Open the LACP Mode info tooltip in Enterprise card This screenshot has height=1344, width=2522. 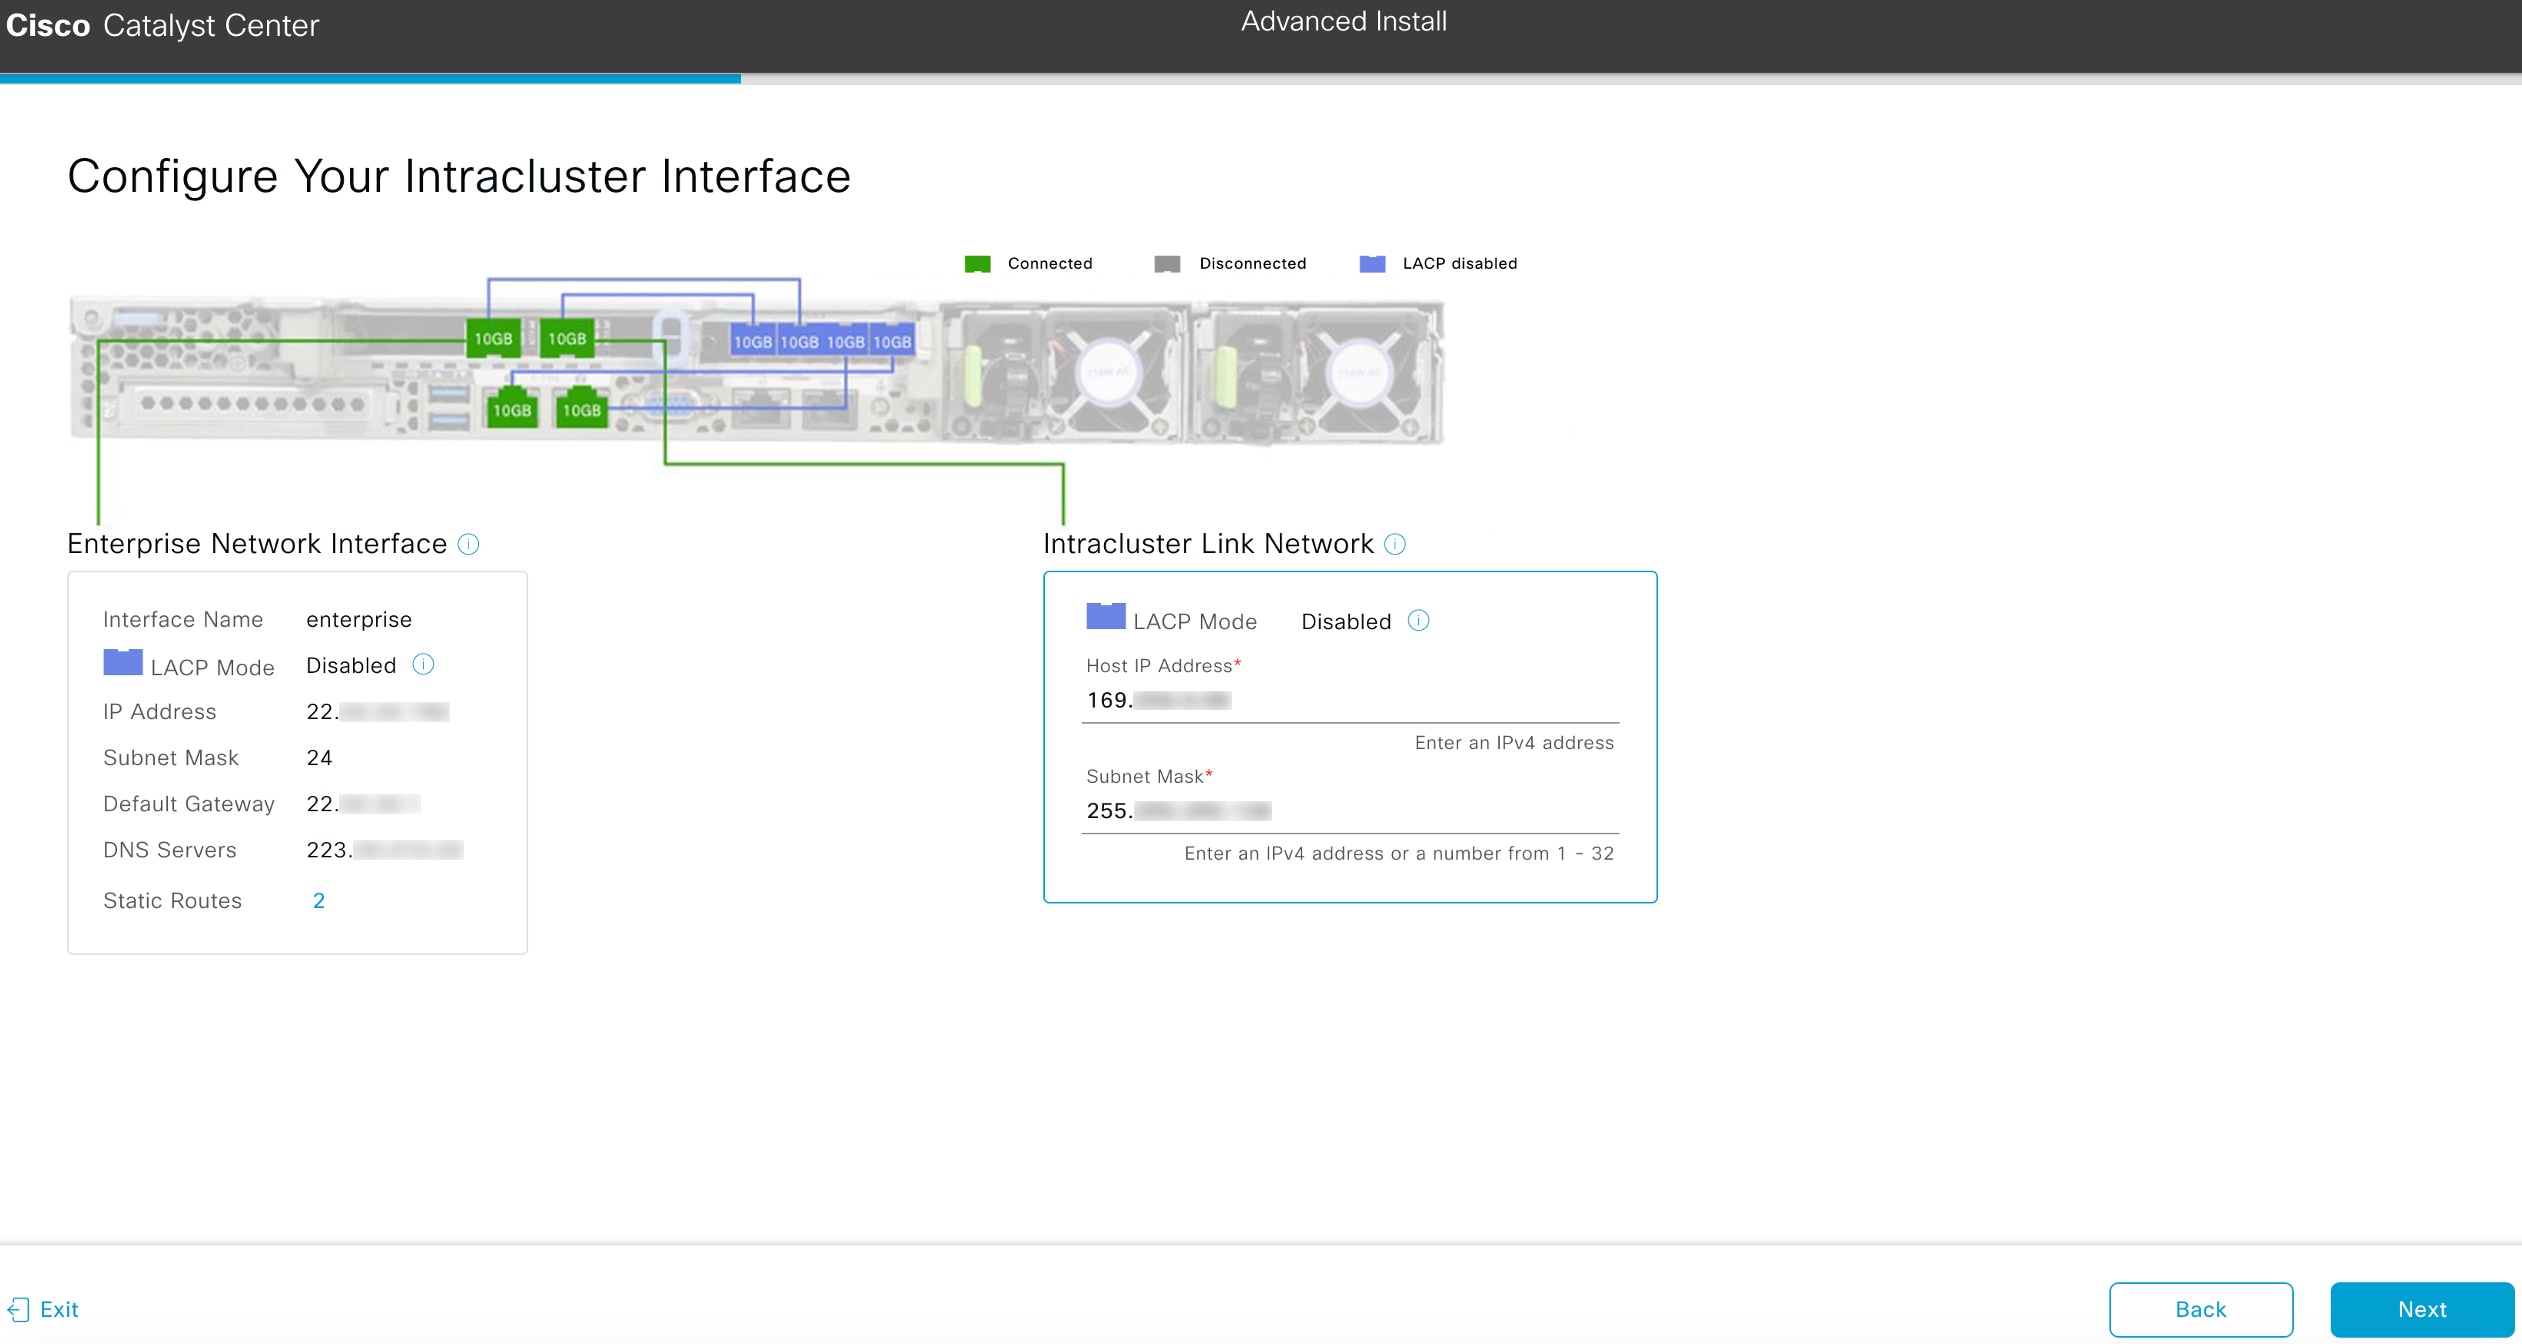click(x=424, y=664)
